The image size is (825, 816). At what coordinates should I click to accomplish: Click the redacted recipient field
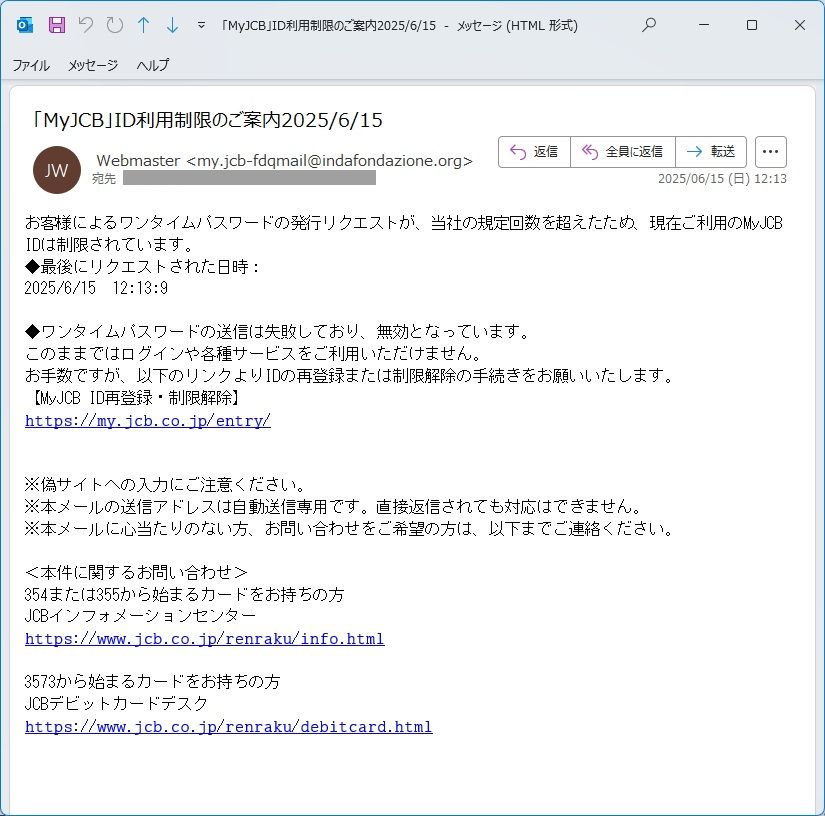(x=249, y=178)
